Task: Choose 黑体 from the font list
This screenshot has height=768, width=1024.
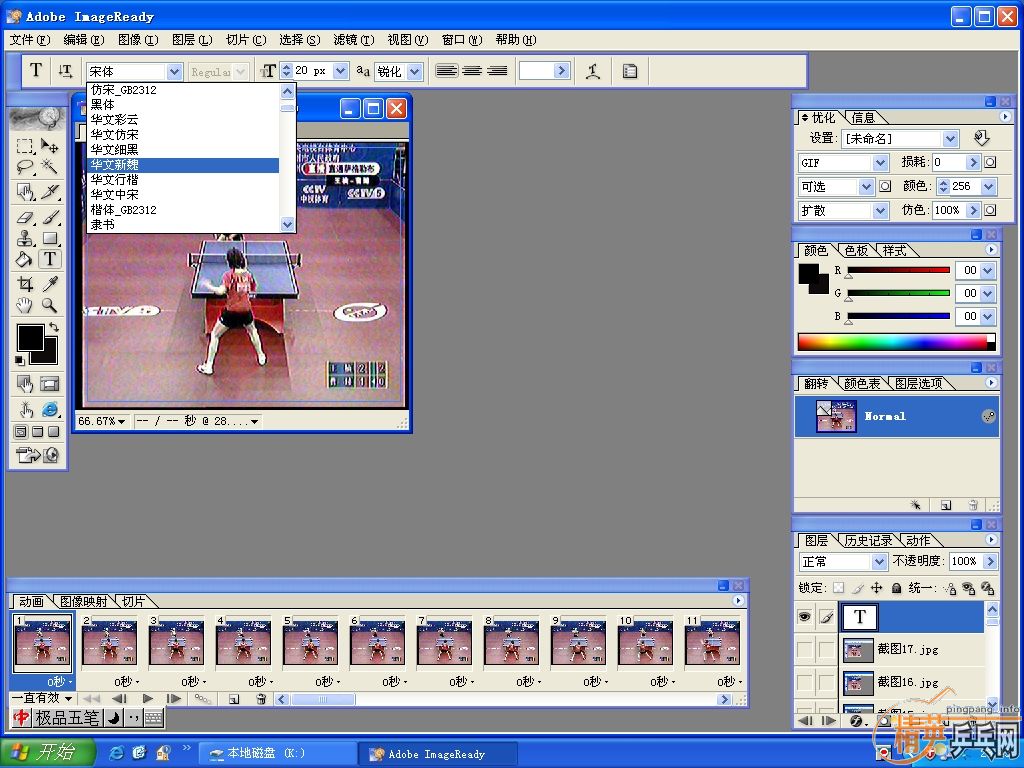Action: click(184, 104)
